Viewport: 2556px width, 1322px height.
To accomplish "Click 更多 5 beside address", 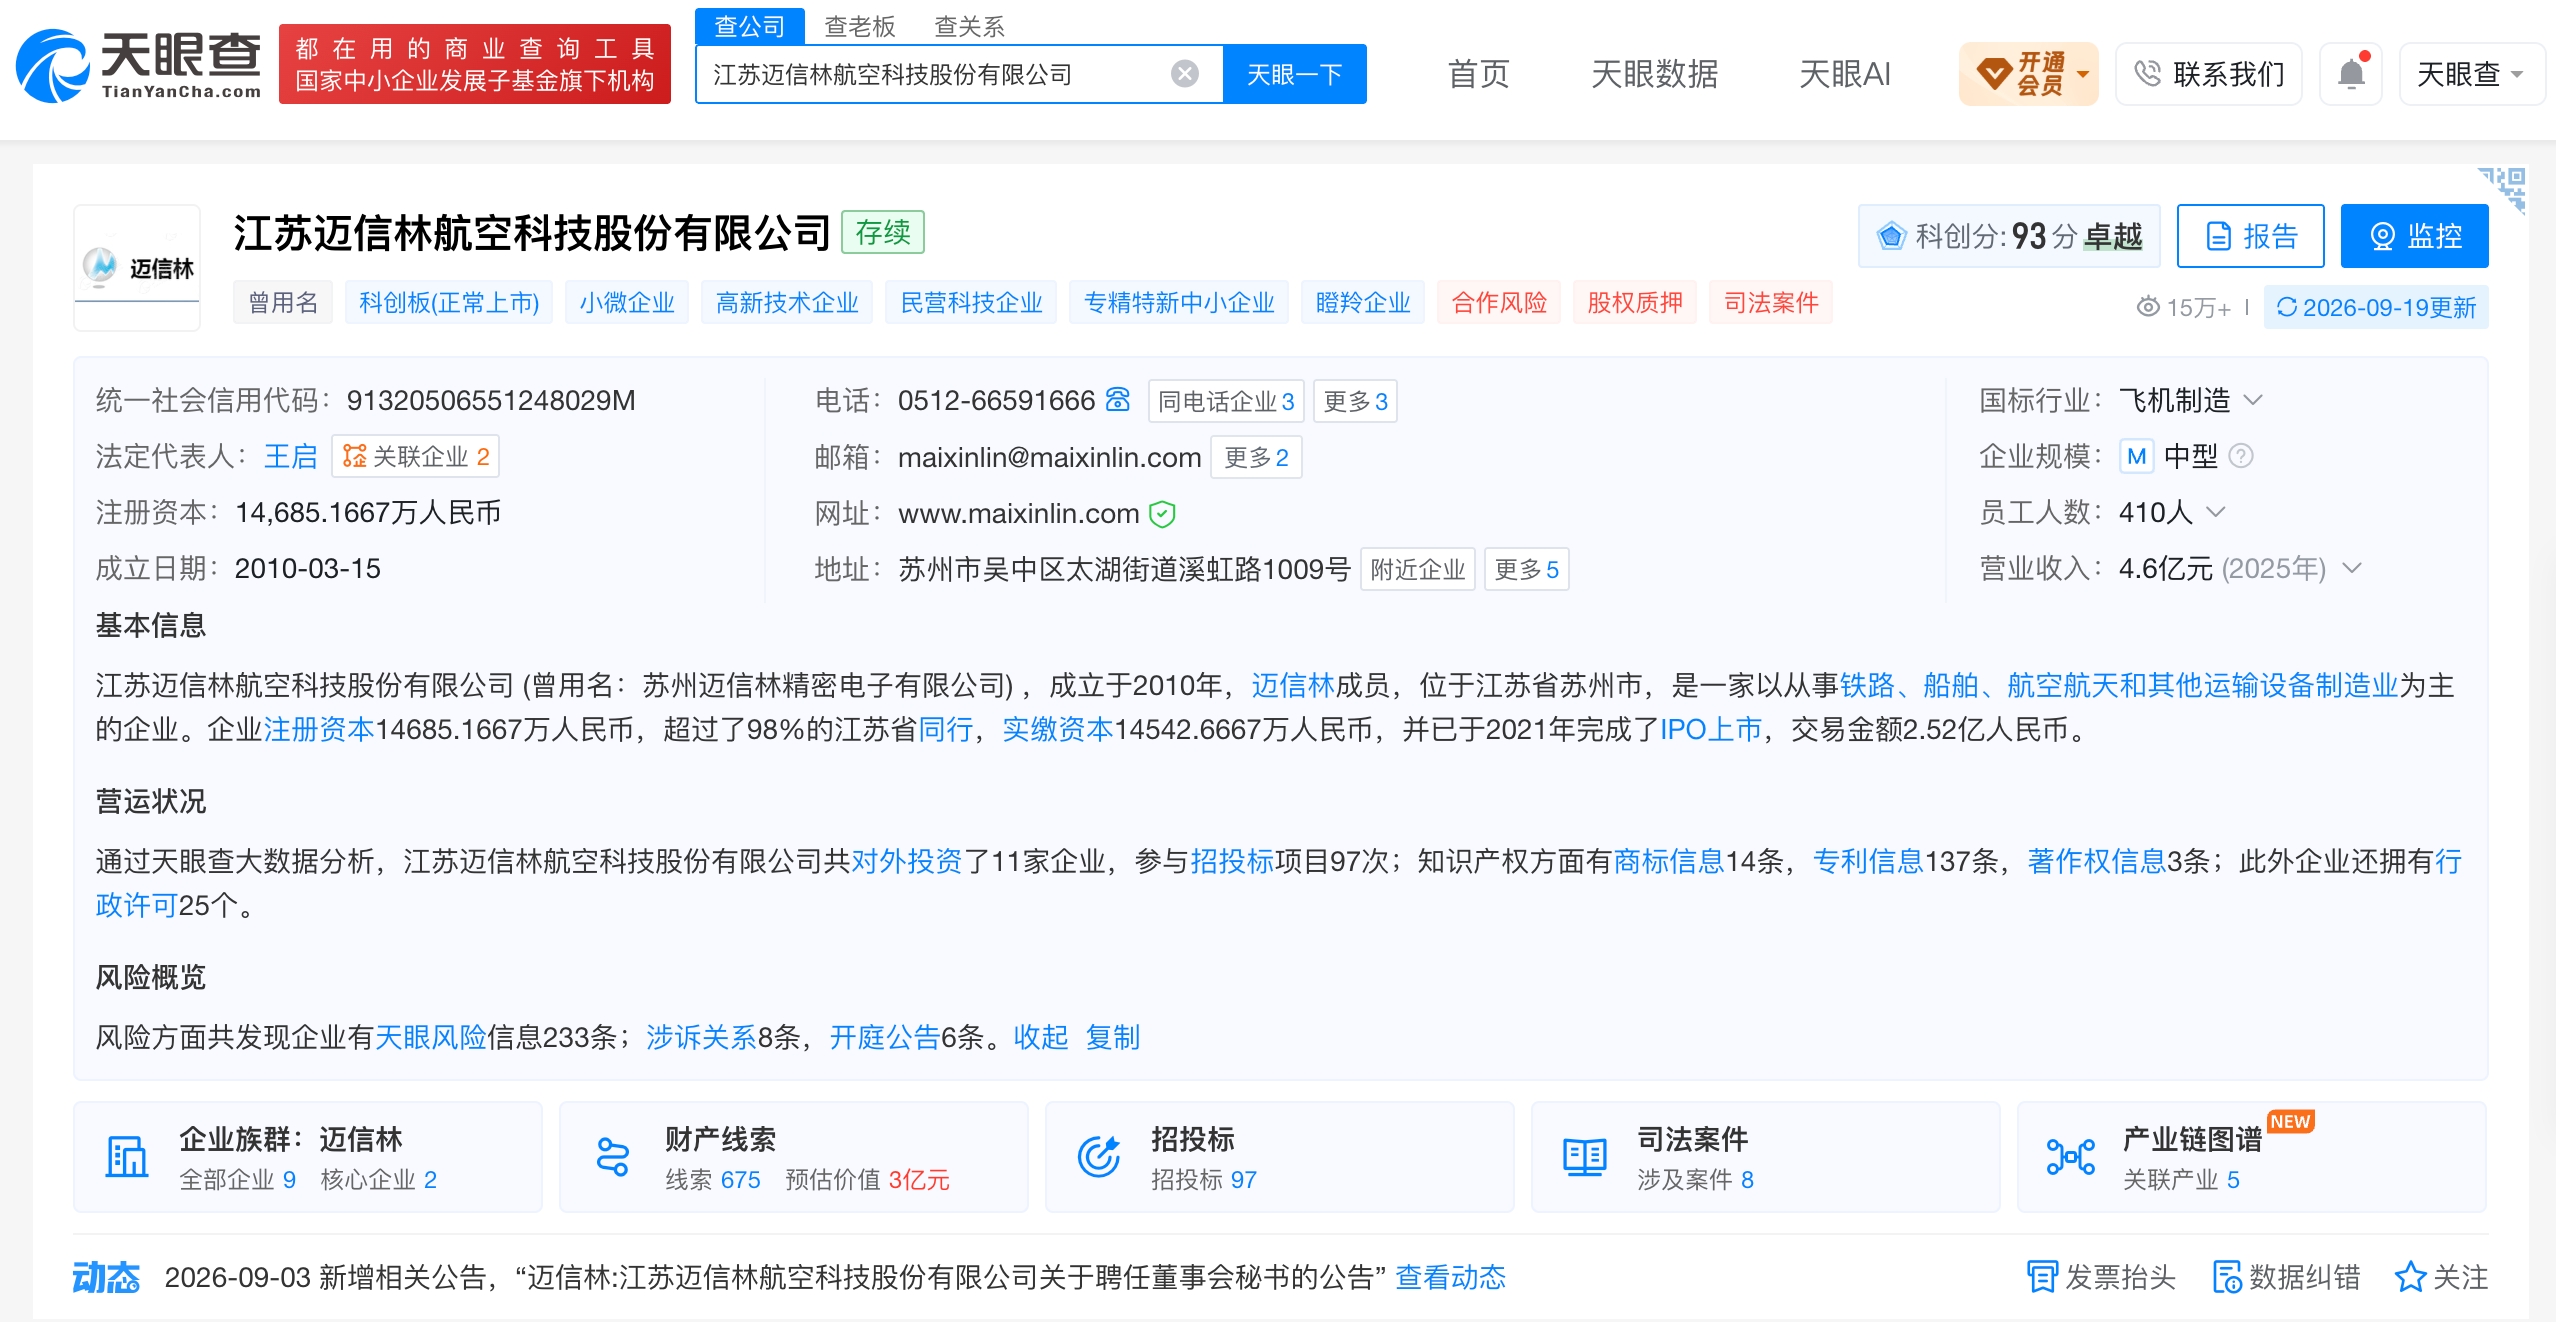I will click(1526, 569).
